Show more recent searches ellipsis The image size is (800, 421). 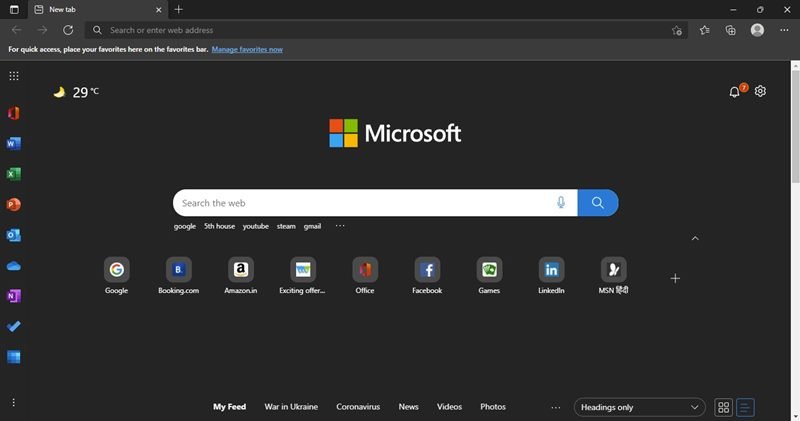340,226
